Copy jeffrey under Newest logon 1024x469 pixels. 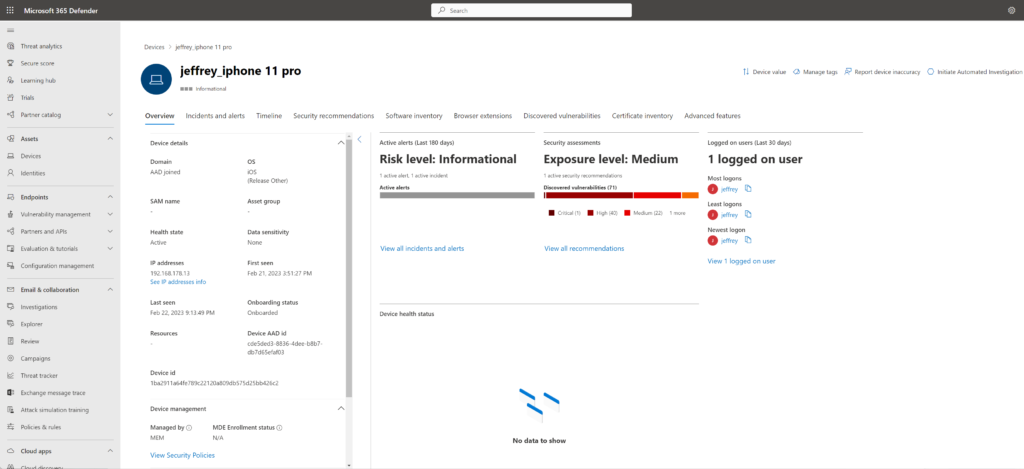click(748, 240)
